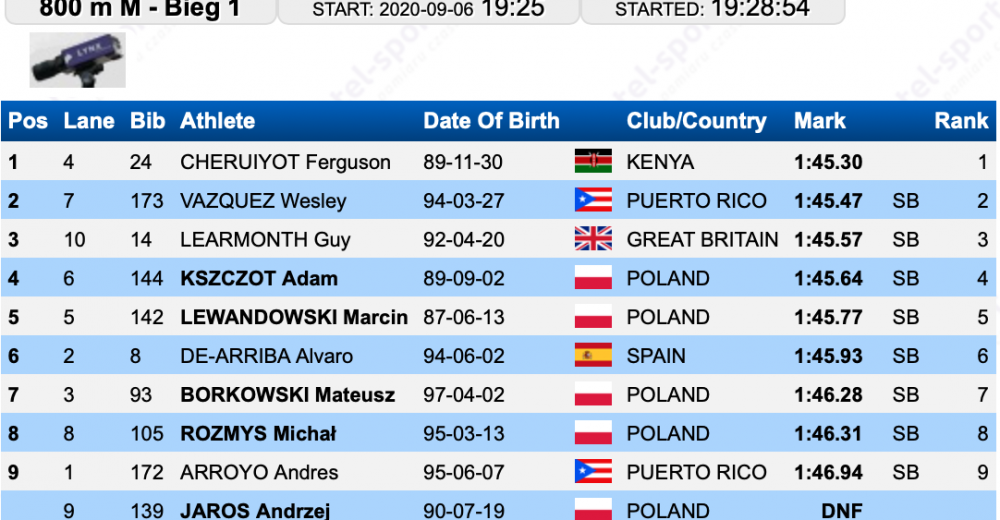Click Poland flag in BORKOWSKI Mateusz row
1000x520 pixels.
click(593, 394)
